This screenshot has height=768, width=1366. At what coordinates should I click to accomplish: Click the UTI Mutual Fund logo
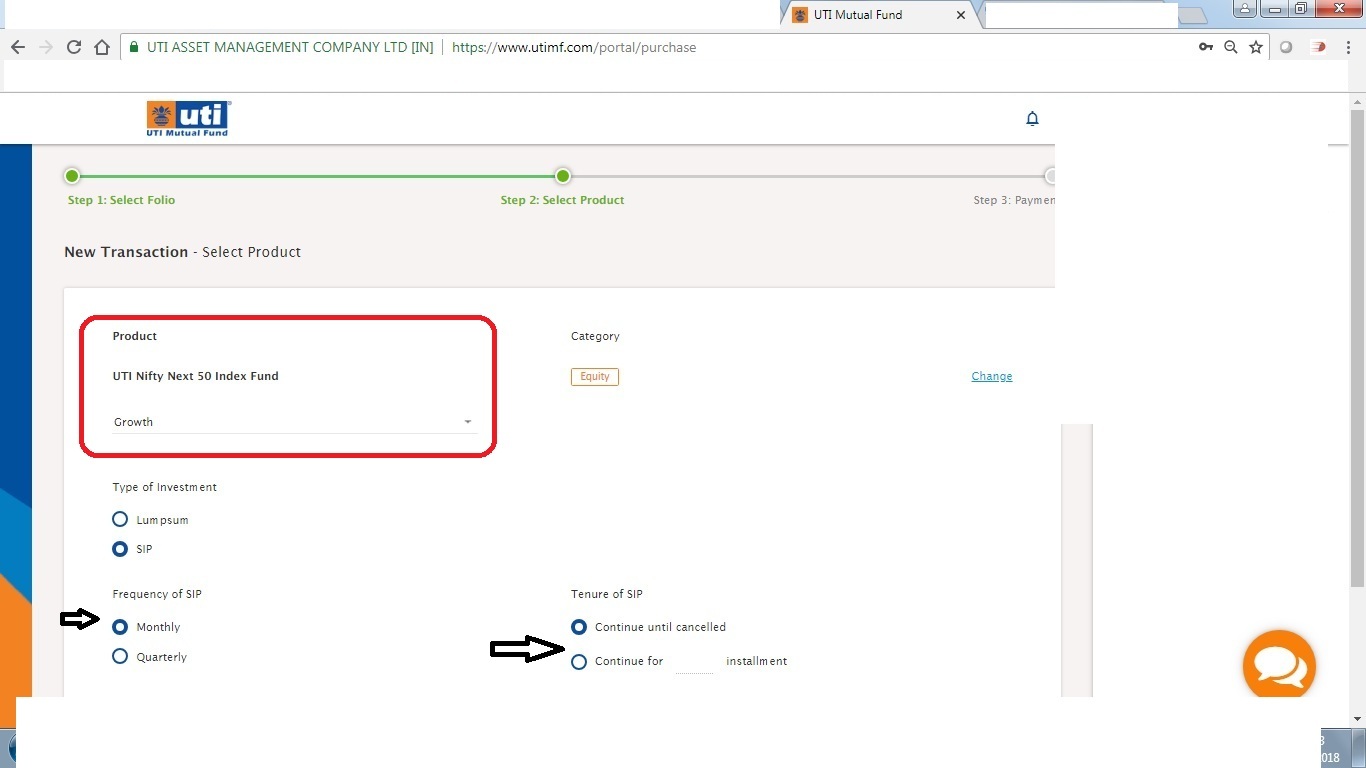pyautogui.click(x=188, y=118)
